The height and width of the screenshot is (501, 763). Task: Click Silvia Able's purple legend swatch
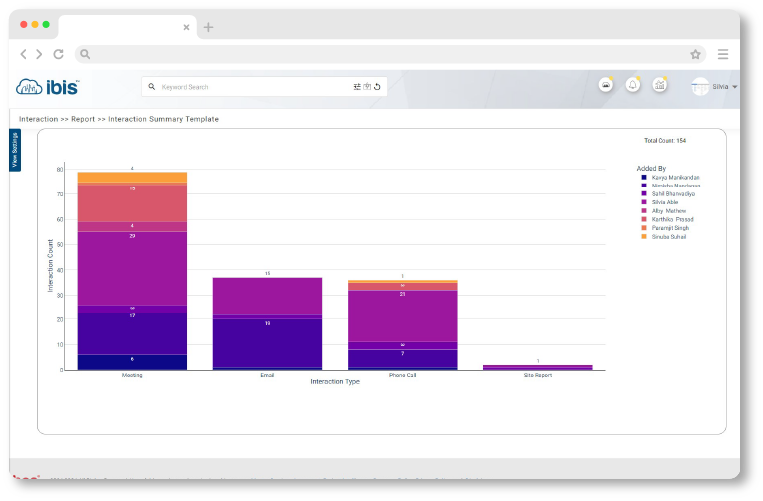pyautogui.click(x=644, y=202)
